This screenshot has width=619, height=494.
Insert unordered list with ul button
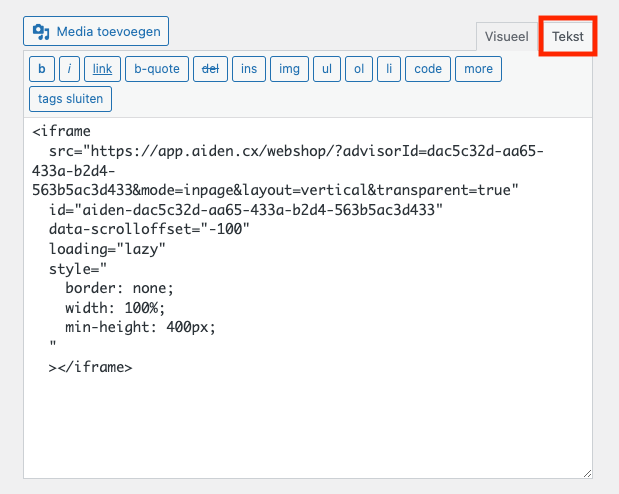click(327, 69)
